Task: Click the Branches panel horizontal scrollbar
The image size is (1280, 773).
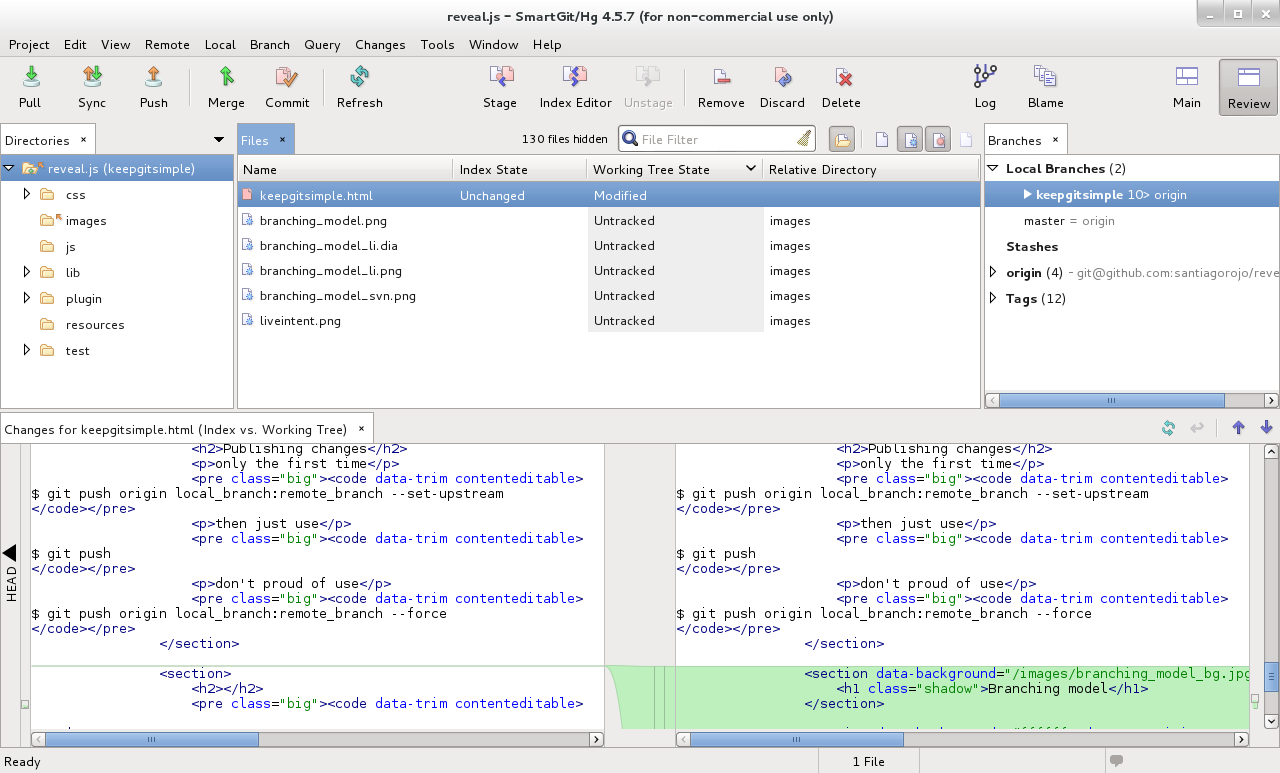Action: pyautogui.click(x=1132, y=400)
